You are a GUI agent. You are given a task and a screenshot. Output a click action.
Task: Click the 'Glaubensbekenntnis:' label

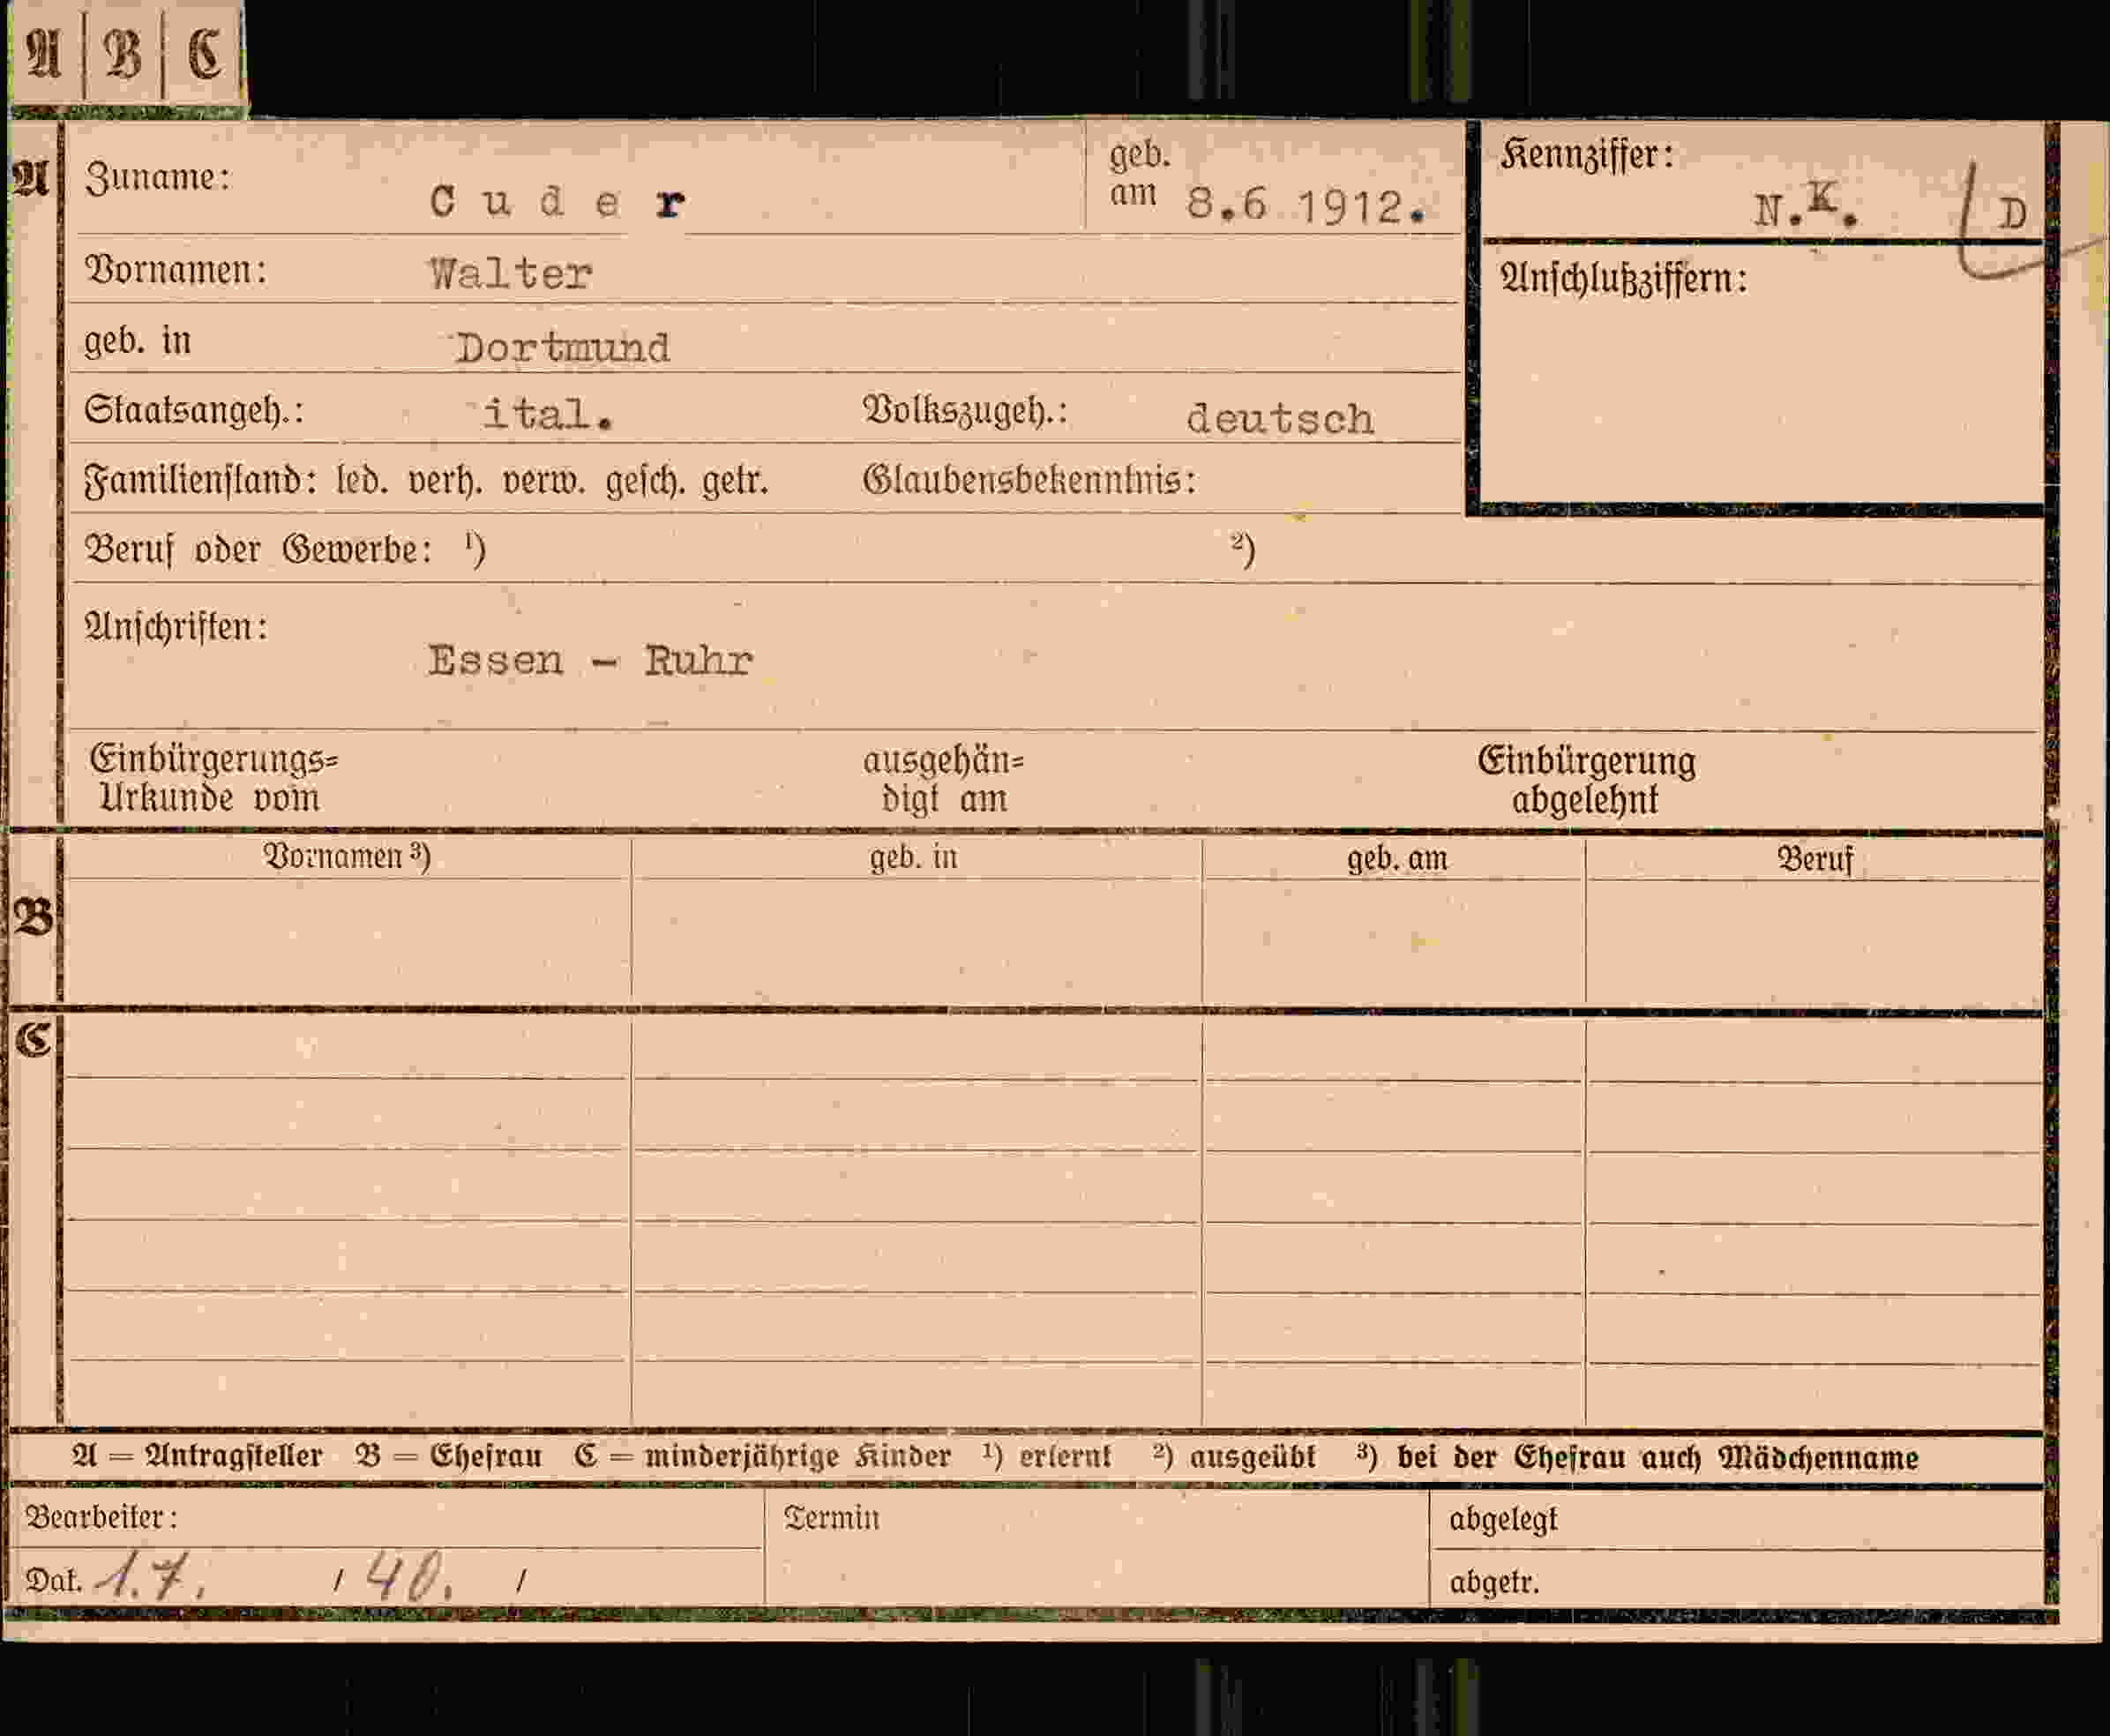click(1029, 481)
